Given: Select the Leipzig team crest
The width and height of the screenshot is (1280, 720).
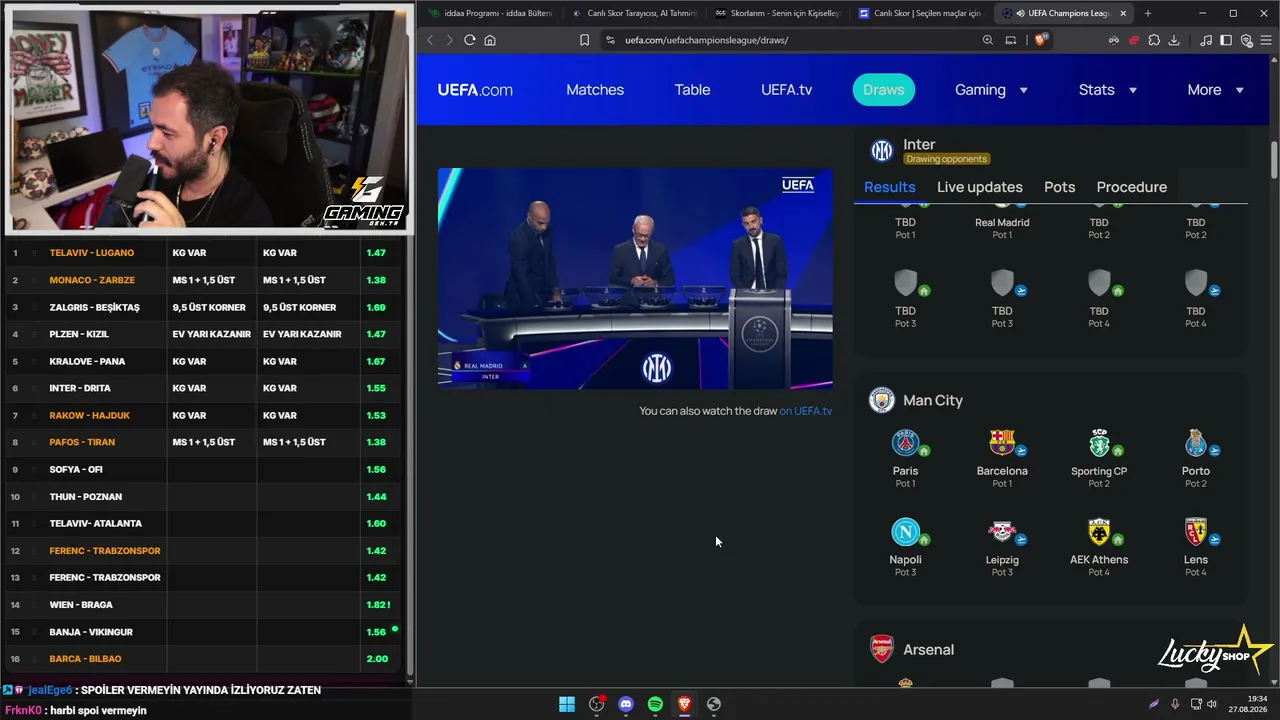Looking at the screenshot, I should coord(1002,532).
